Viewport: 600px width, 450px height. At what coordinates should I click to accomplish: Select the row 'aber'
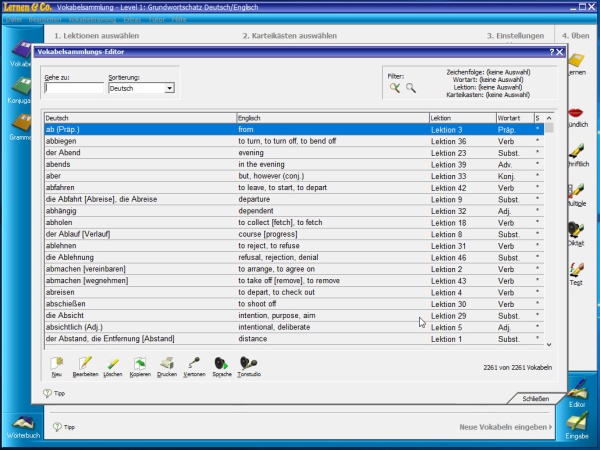coord(294,176)
